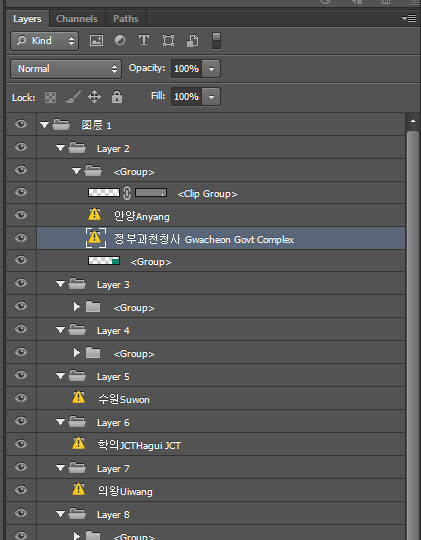Screen dimensions: 421x540
Task: Lock transparent pixels icon
Action: [x=50, y=97]
